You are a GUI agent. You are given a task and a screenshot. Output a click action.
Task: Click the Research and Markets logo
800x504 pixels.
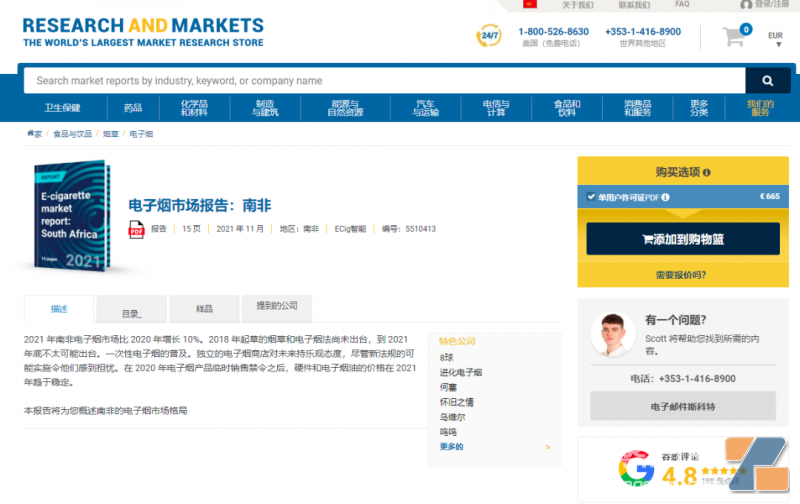coord(143,32)
